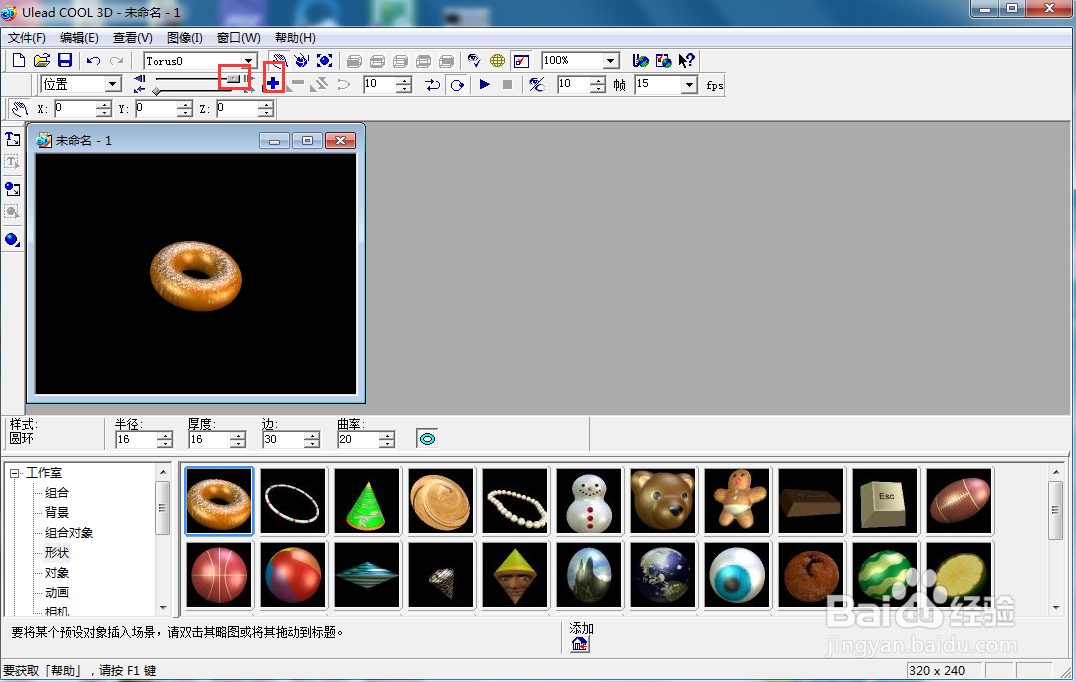Select the Resize object tool
This screenshot has height=682, width=1076.
pos(325,60)
